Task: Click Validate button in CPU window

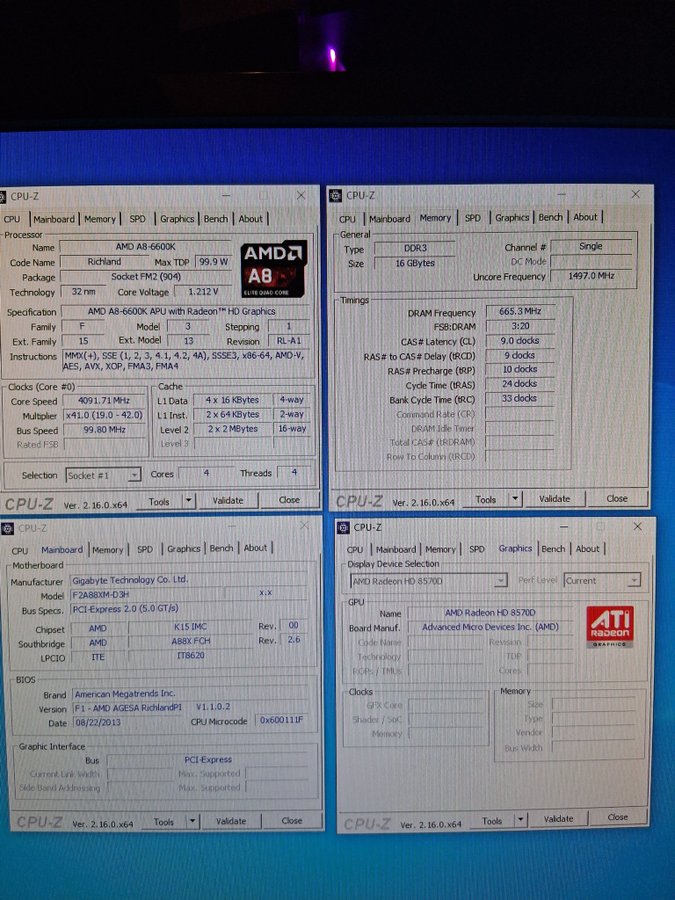Action: tap(228, 501)
